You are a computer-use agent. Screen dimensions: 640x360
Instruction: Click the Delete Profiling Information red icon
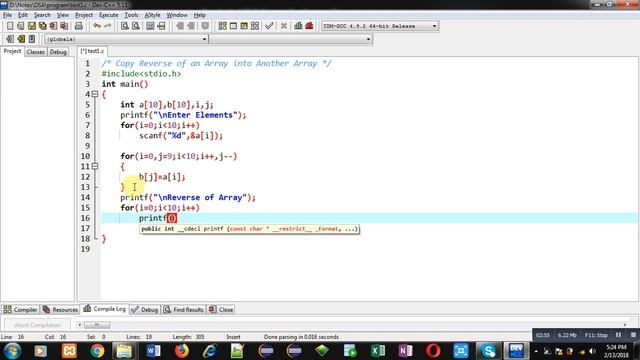coord(309,26)
